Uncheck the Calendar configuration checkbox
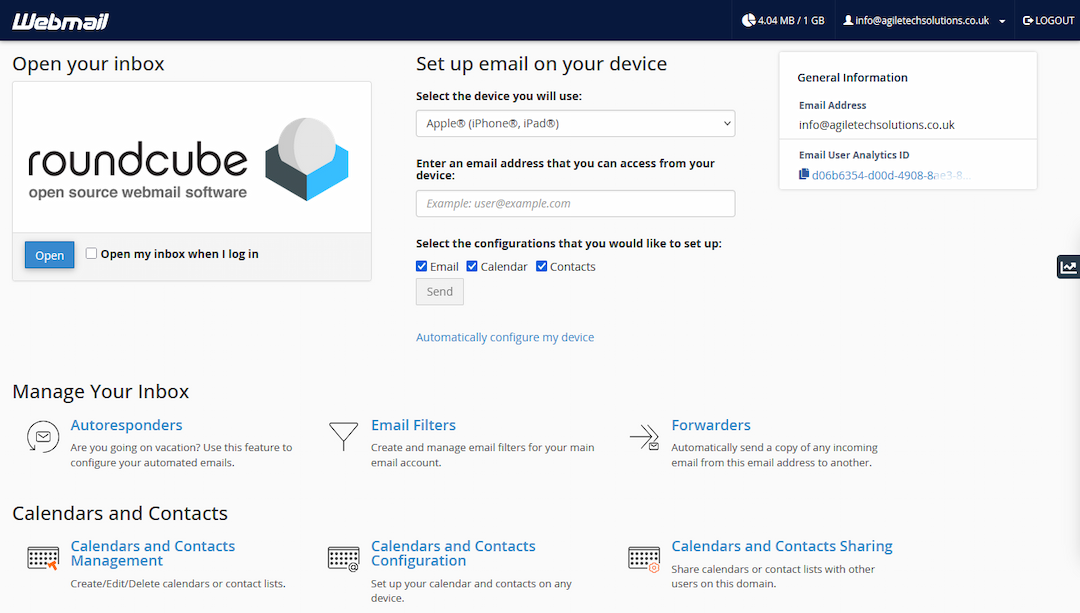 click(x=472, y=266)
